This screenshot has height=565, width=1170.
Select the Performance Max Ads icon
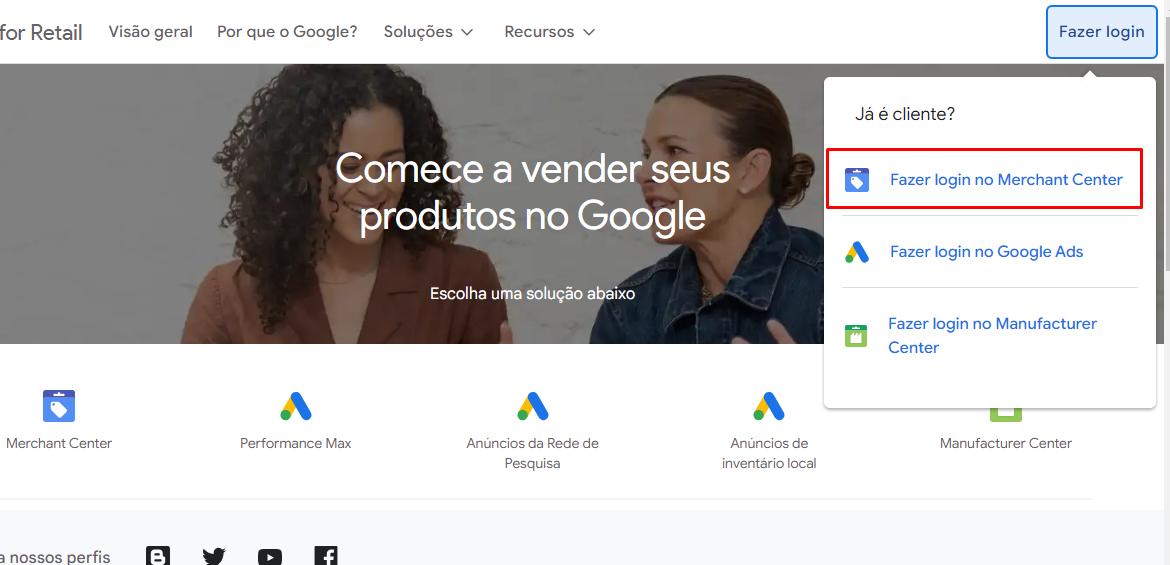click(x=296, y=406)
